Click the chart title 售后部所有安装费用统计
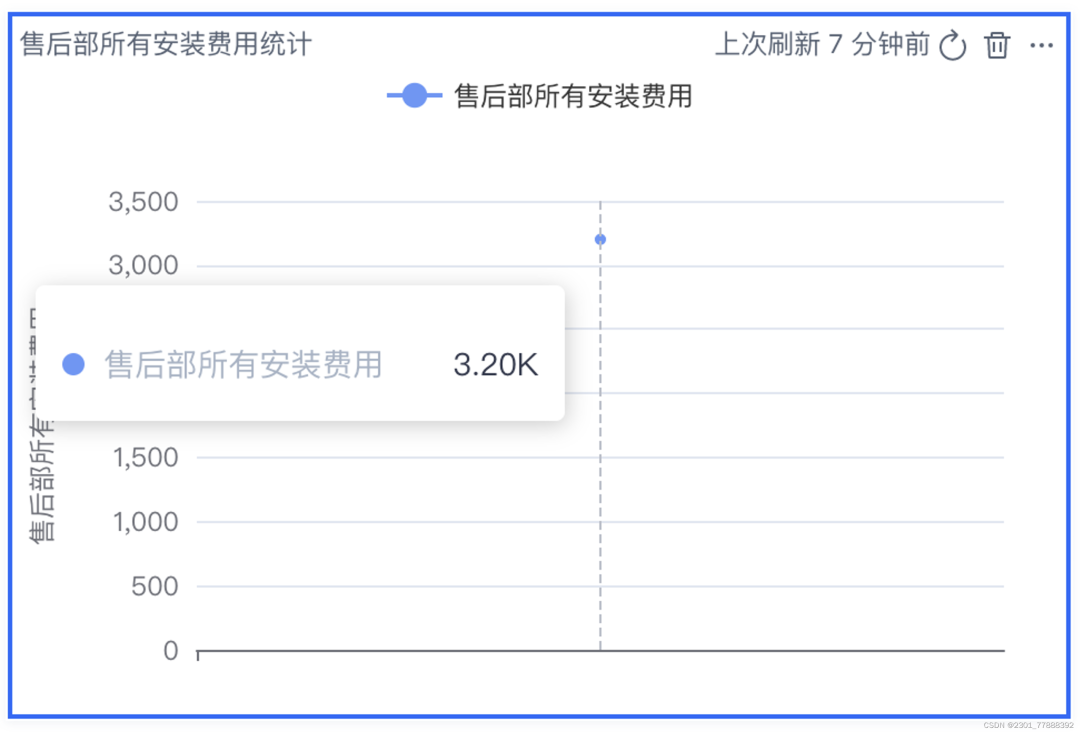Screen dimensions: 1080x733 click(166, 45)
